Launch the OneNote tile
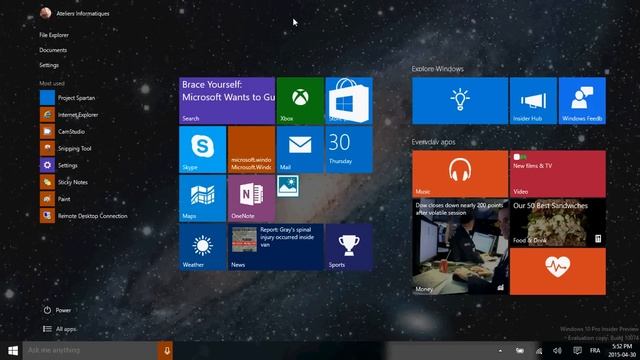The height and width of the screenshot is (360, 640). coord(251,198)
